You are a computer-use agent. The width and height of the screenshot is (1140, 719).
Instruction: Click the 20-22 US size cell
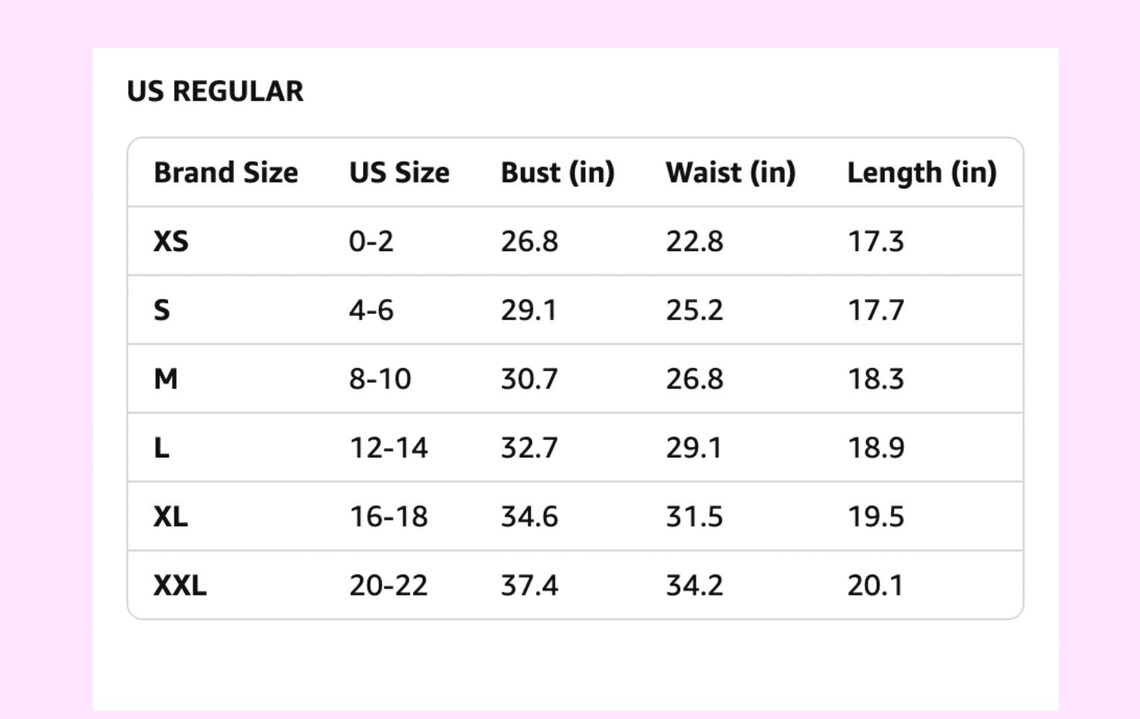click(389, 585)
